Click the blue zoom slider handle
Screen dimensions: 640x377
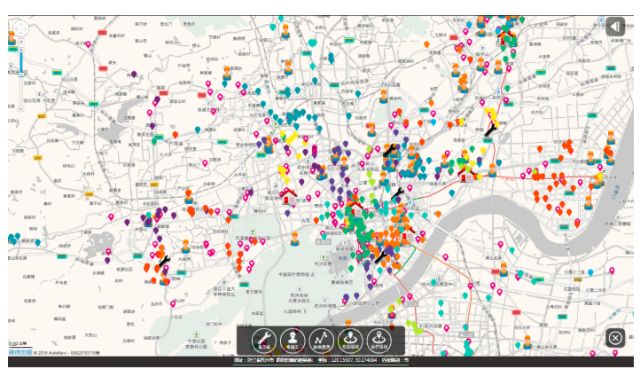tap(22, 74)
